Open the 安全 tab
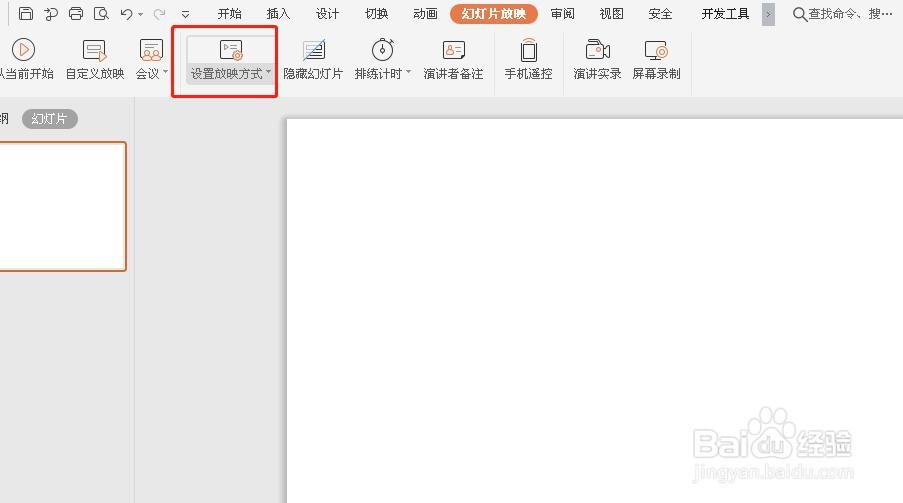Image resolution: width=903 pixels, height=503 pixels. (661, 14)
